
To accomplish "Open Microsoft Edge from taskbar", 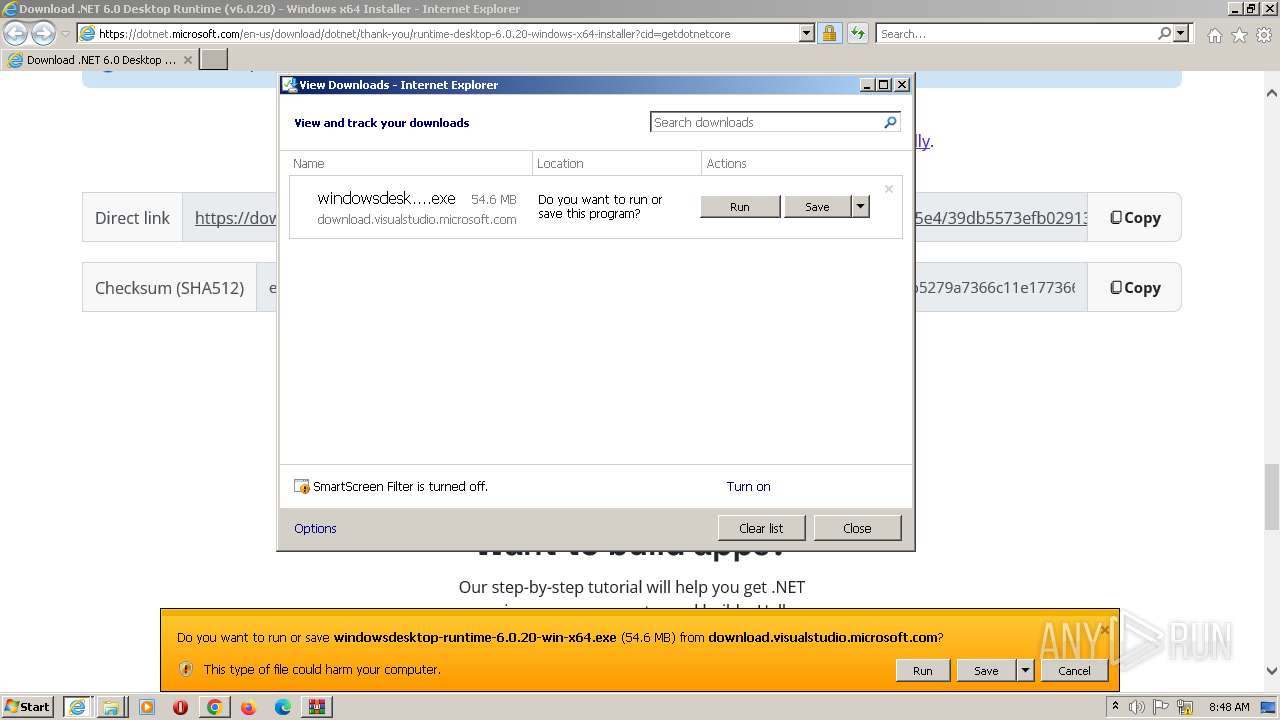I will pyautogui.click(x=283, y=707).
